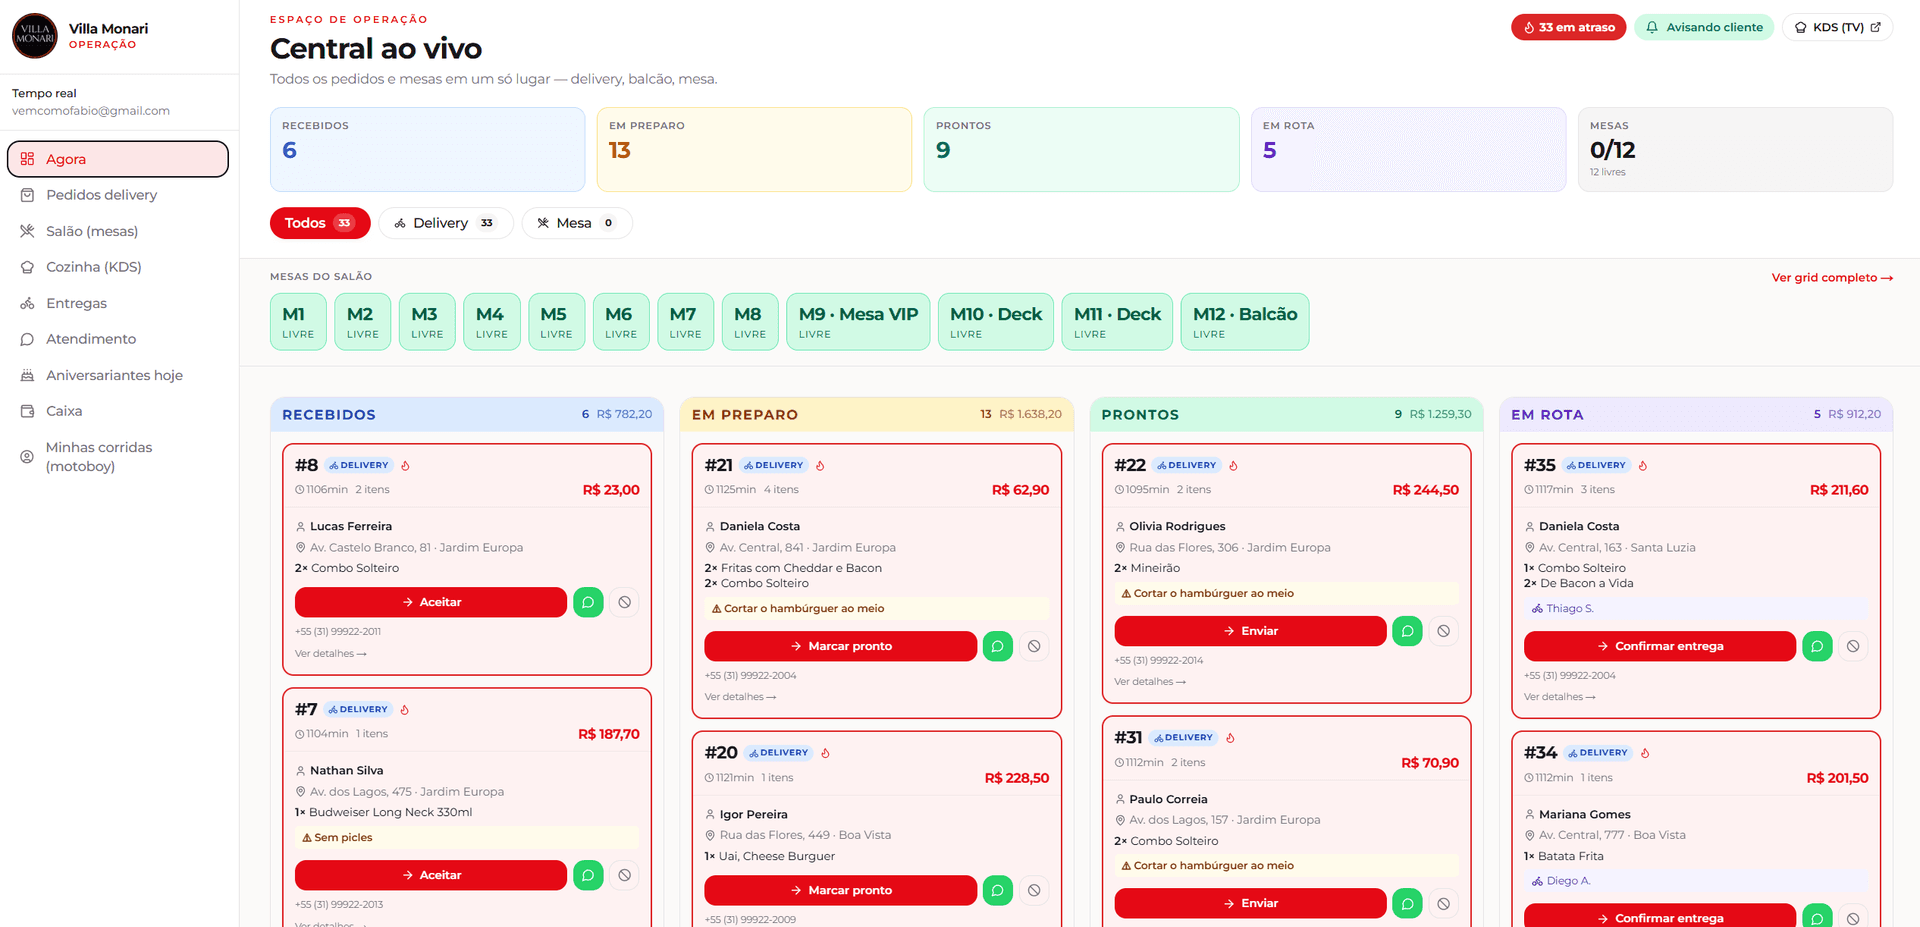Click the Em rota summary card
The width and height of the screenshot is (1920, 927).
pyautogui.click(x=1408, y=149)
